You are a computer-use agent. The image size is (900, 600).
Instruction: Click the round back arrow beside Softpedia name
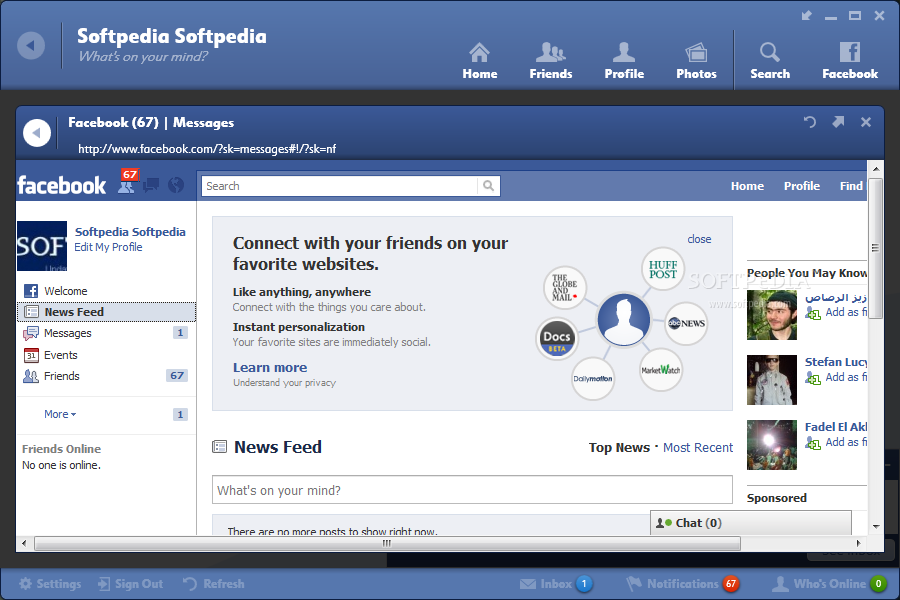pos(31,45)
